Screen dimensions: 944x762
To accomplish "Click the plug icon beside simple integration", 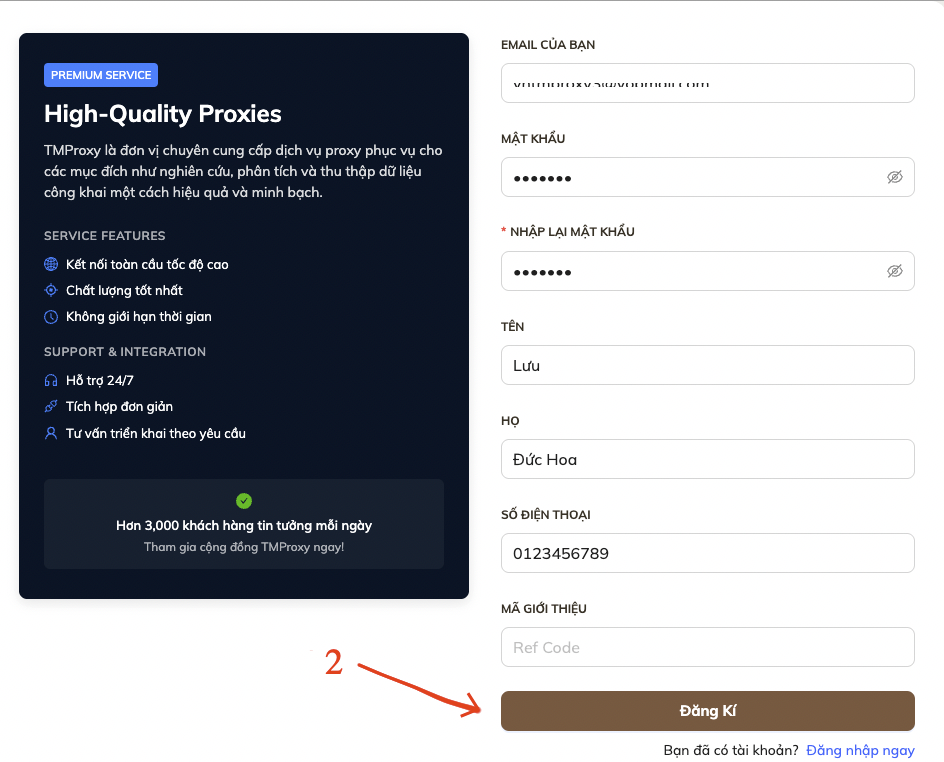I will (52, 407).
